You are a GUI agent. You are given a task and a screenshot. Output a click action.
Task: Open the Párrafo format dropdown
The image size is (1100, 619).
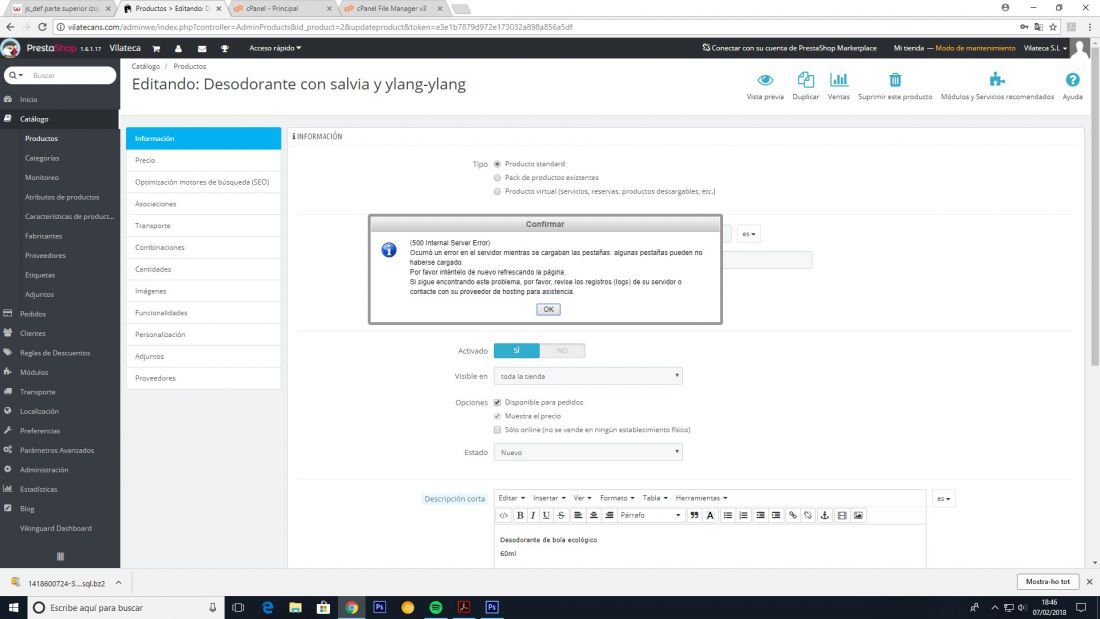coord(650,515)
